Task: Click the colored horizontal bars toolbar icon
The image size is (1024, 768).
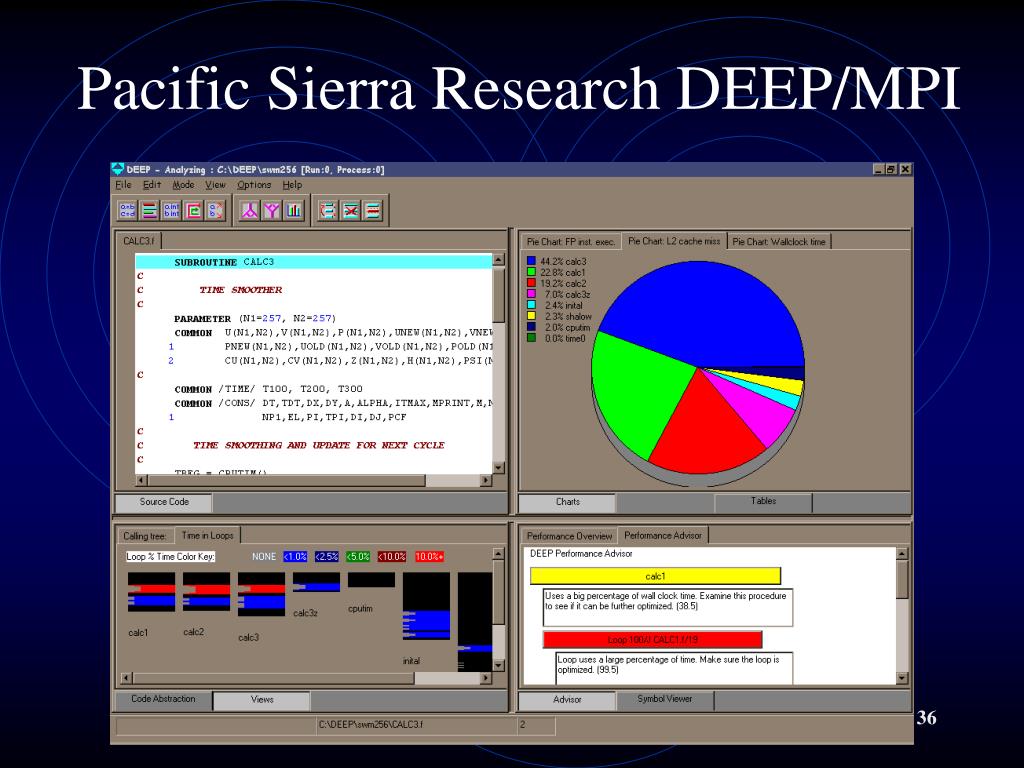Action: tap(150, 210)
